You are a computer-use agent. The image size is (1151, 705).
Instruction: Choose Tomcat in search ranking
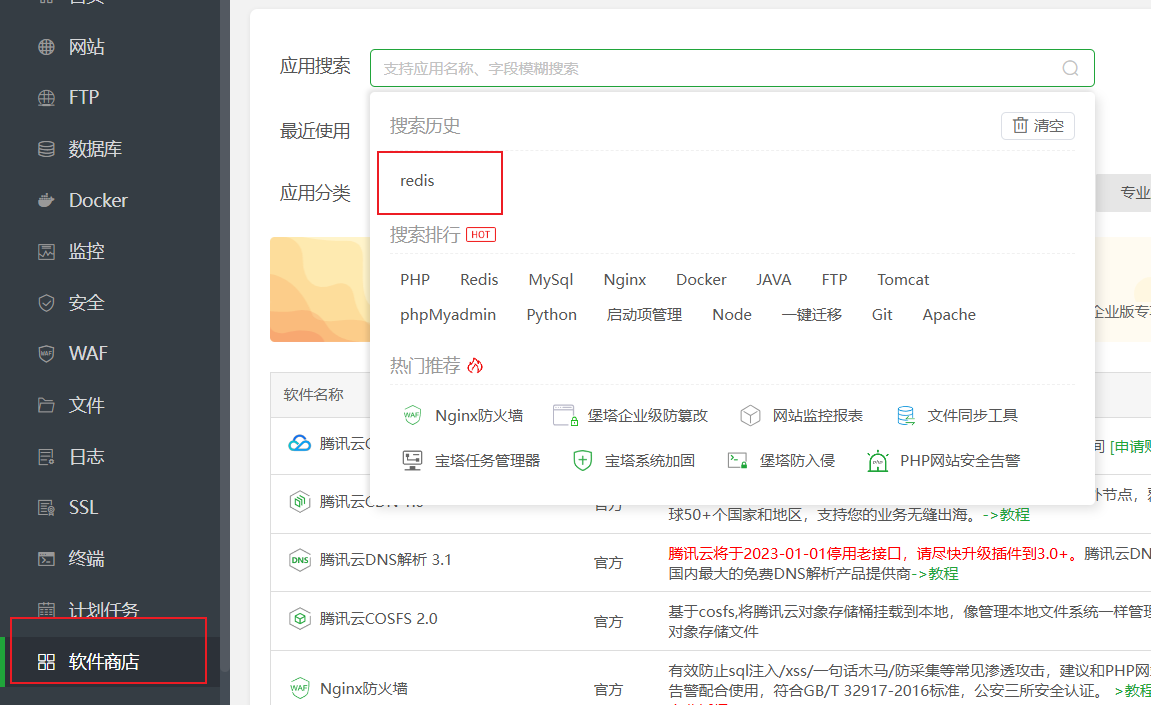click(903, 280)
